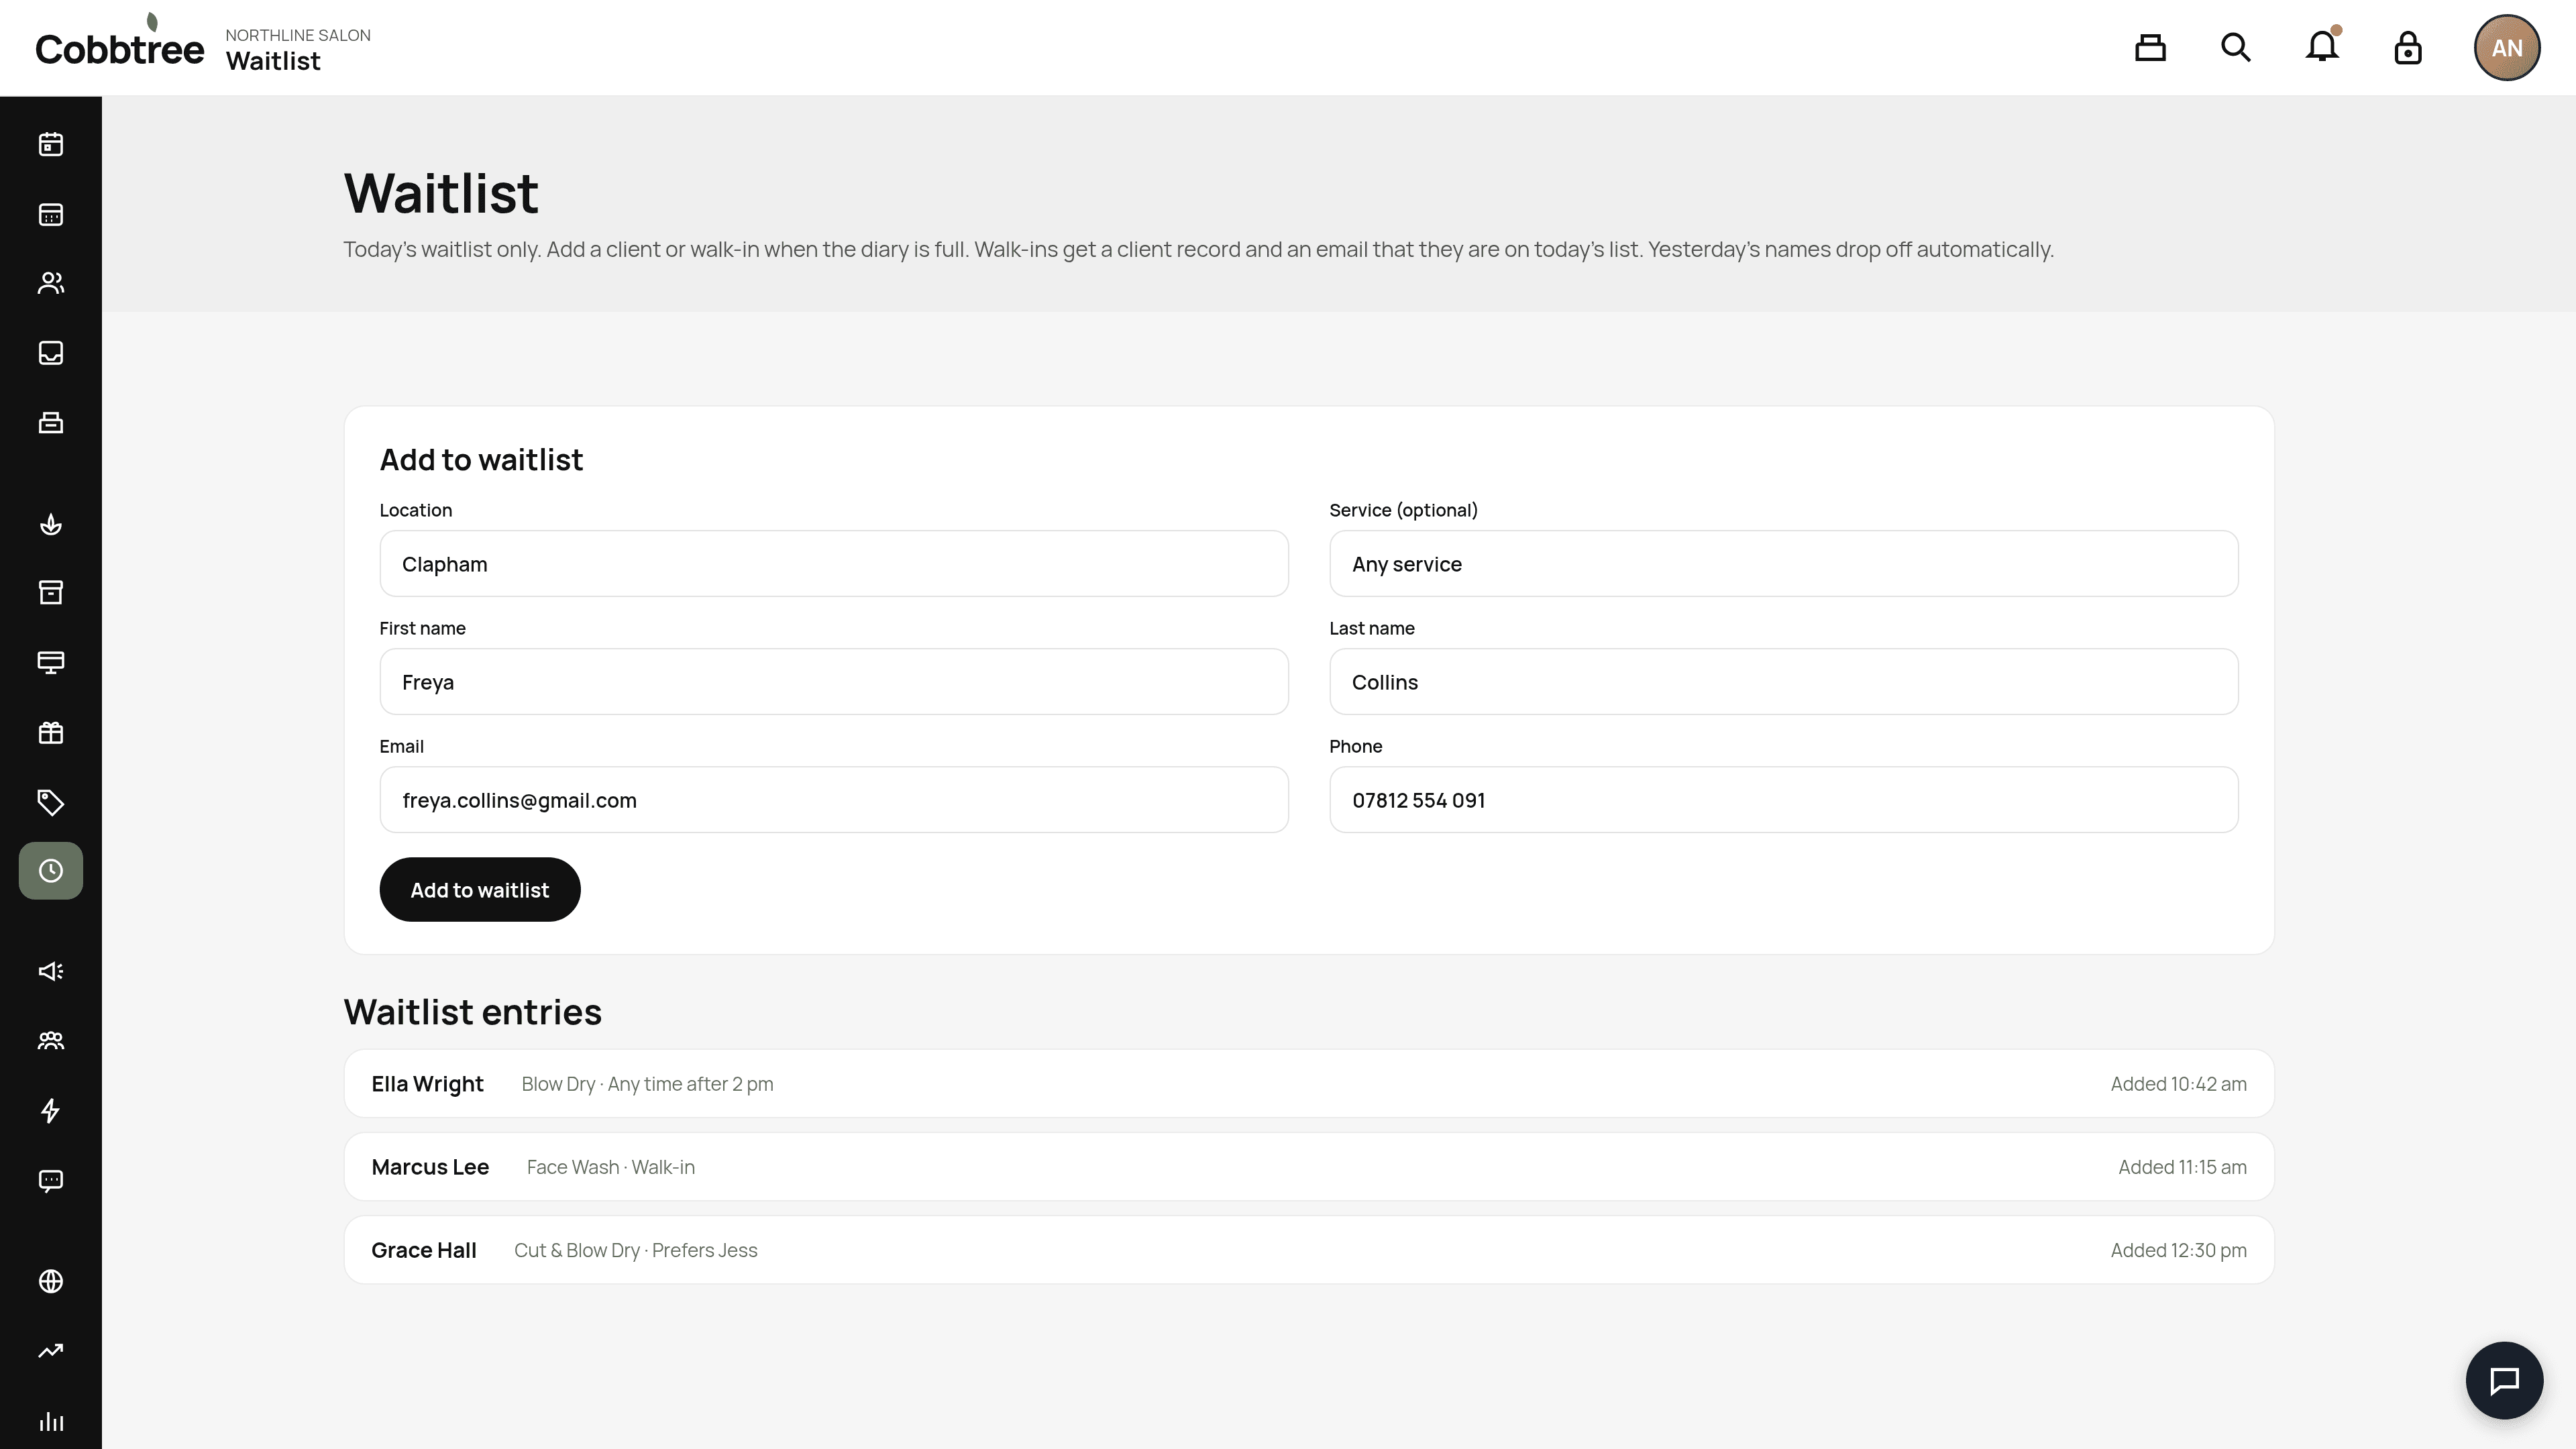Open the Location dropdown showing Clapham
Viewport: 2576px width, 1449px height.
coord(834,564)
